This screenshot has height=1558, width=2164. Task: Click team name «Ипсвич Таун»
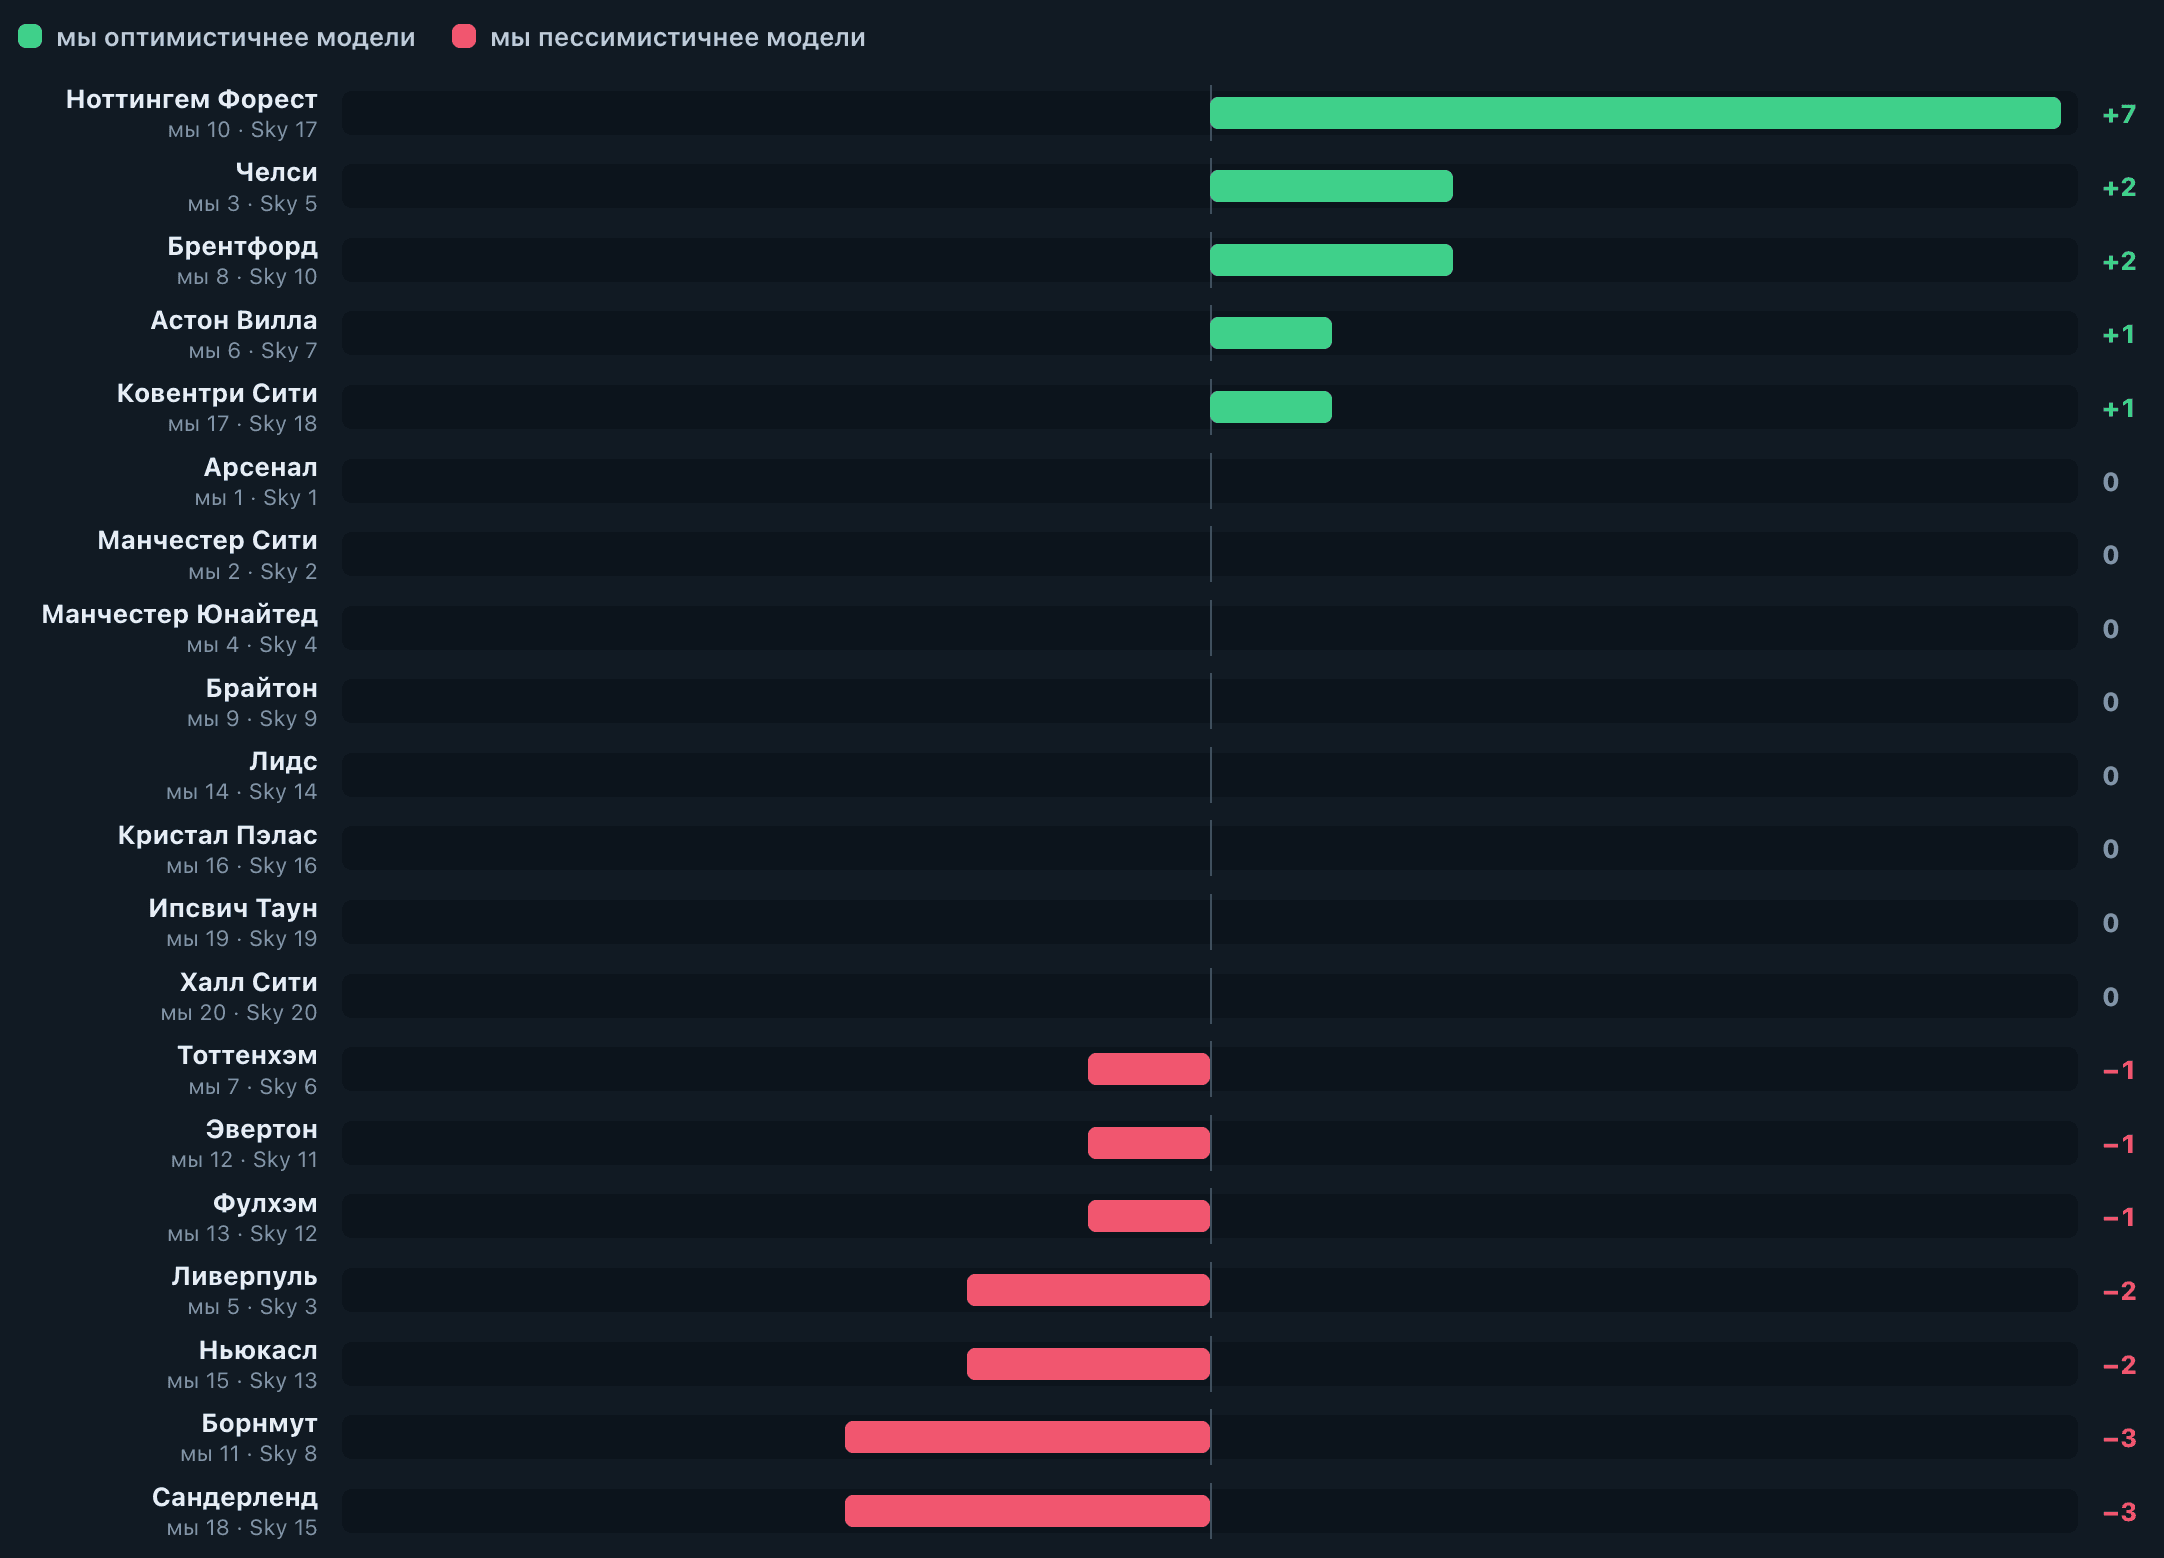coord(233,908)
